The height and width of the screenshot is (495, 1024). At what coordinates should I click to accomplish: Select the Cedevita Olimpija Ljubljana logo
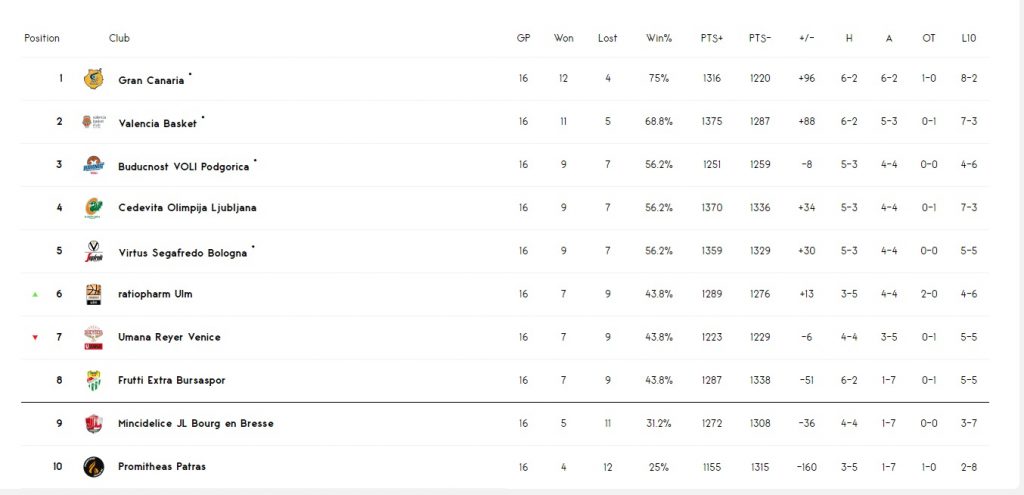tap(93, 208)
